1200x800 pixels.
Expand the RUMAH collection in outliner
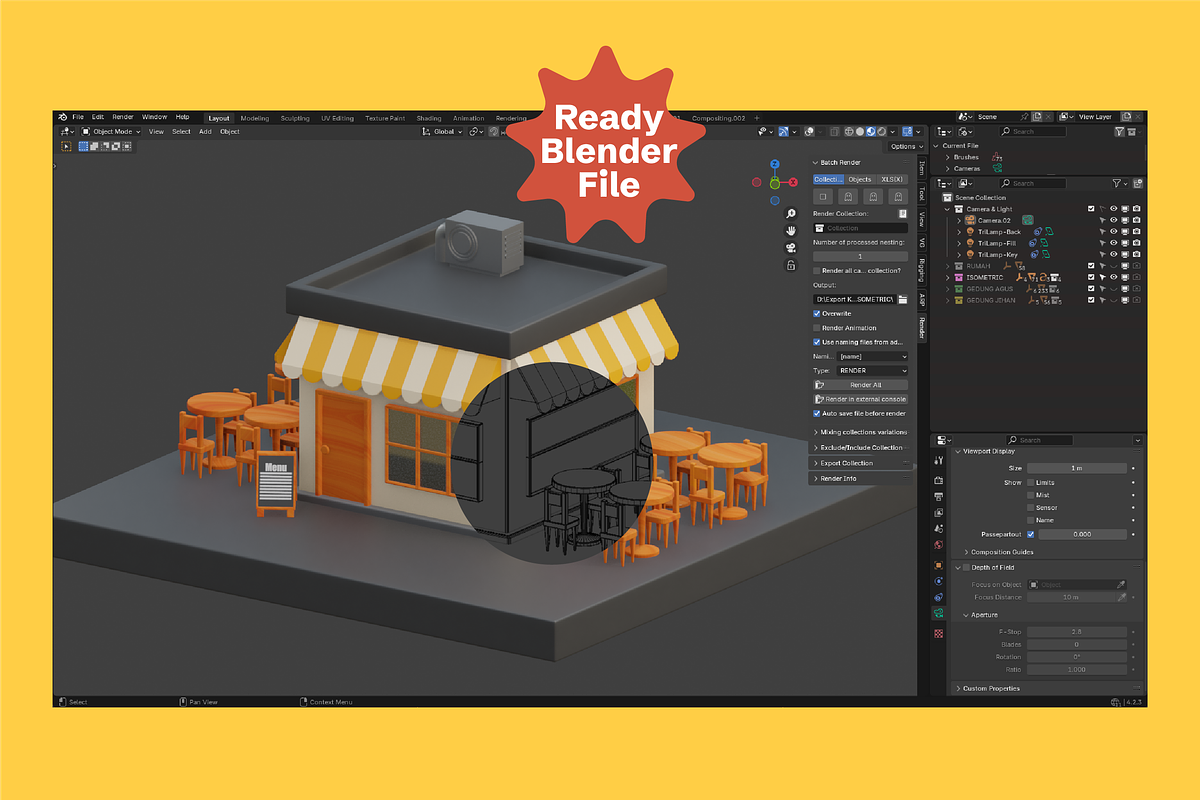point(948,266)
